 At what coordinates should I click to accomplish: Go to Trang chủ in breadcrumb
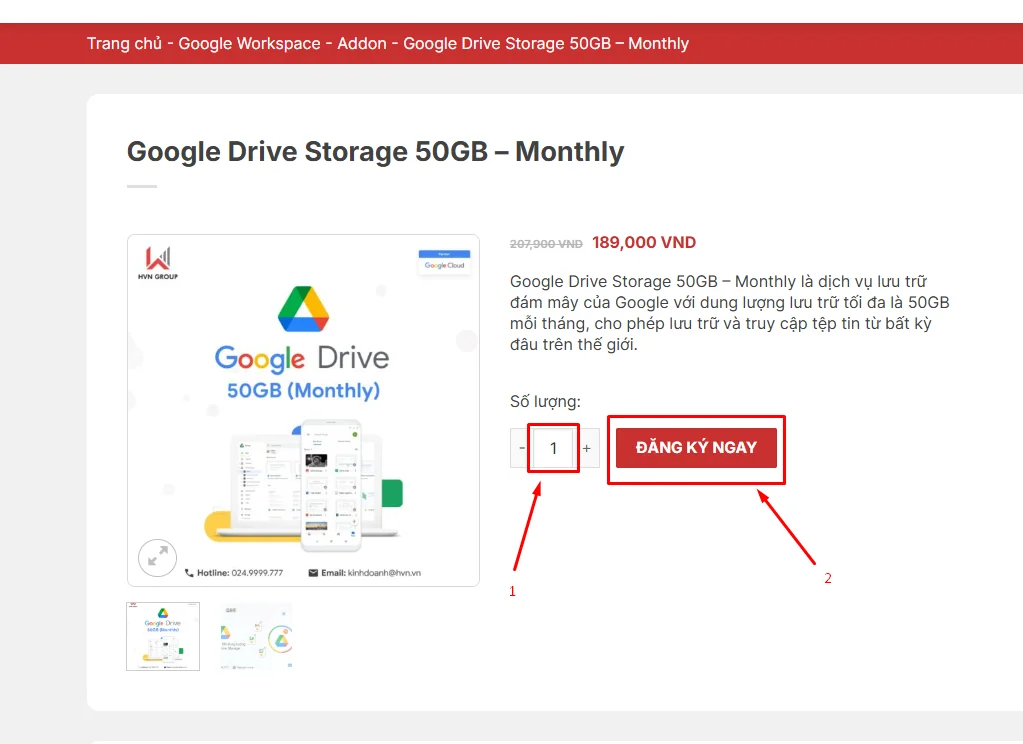[x=124, y=44]
